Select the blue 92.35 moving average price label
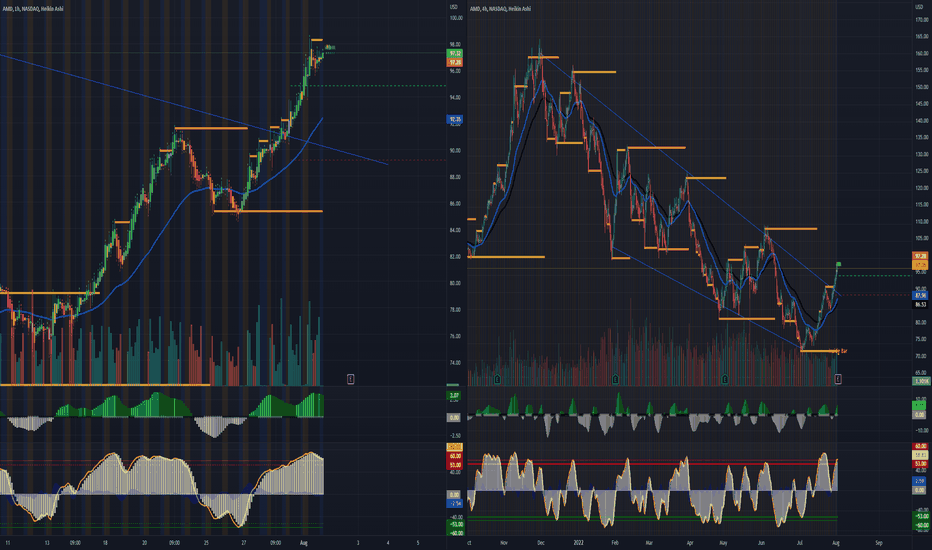This screenshot has height=550, width=932. pos(455,120)
